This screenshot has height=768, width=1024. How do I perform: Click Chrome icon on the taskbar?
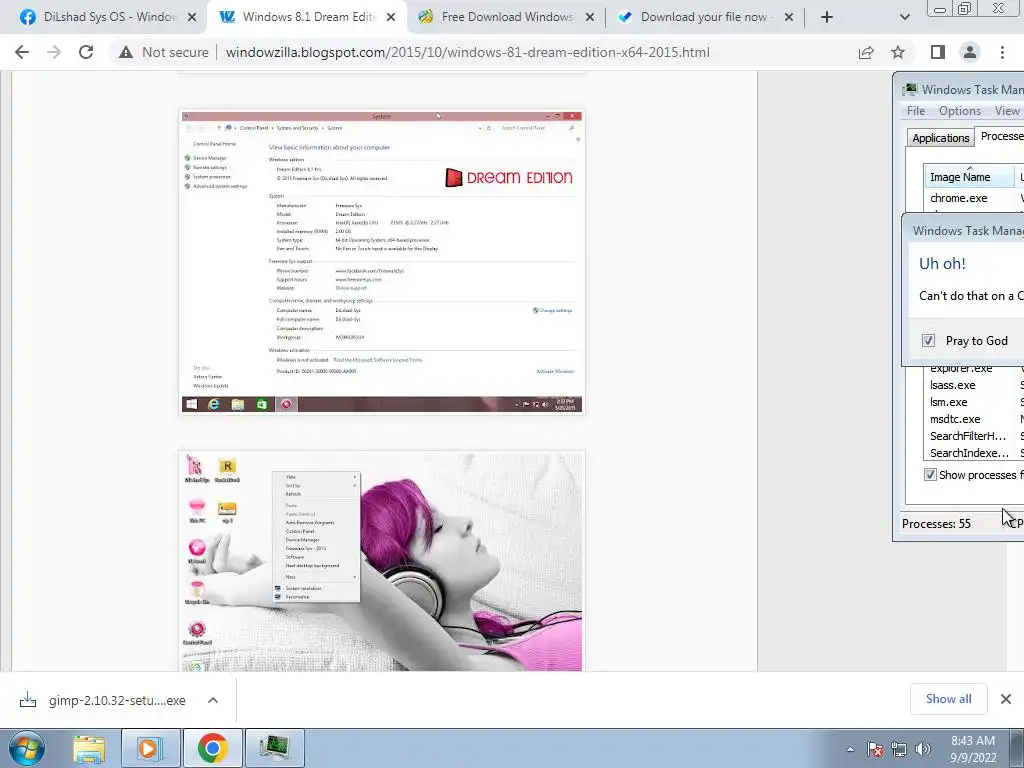point(212,748)
